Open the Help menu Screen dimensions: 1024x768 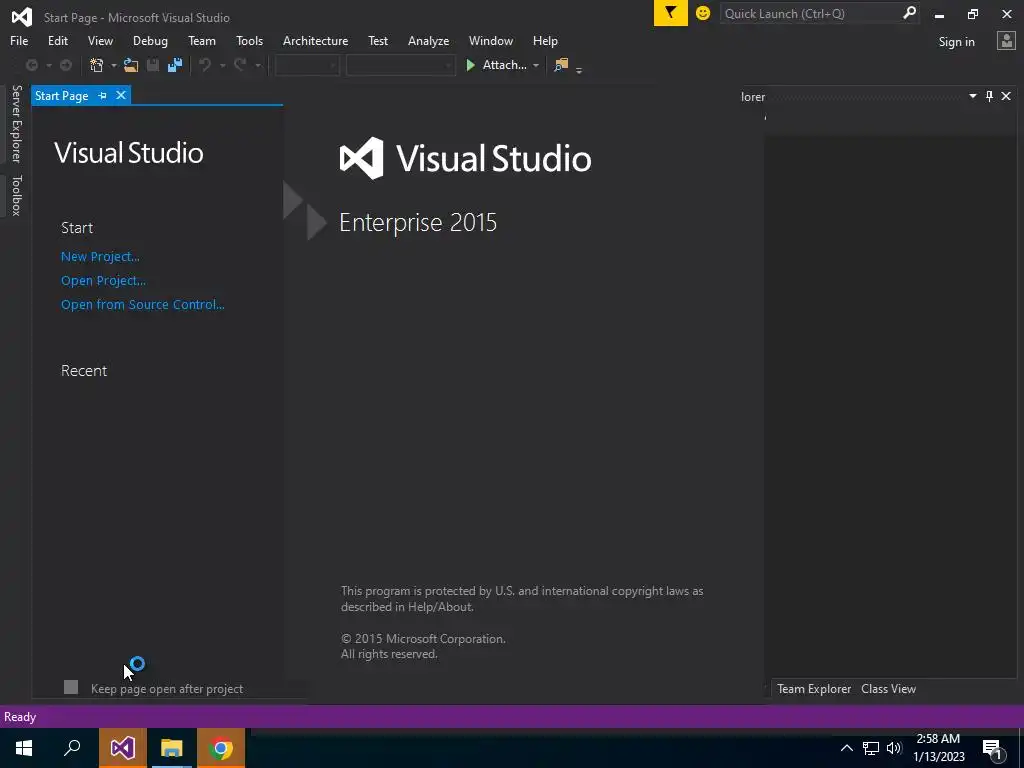545,40
